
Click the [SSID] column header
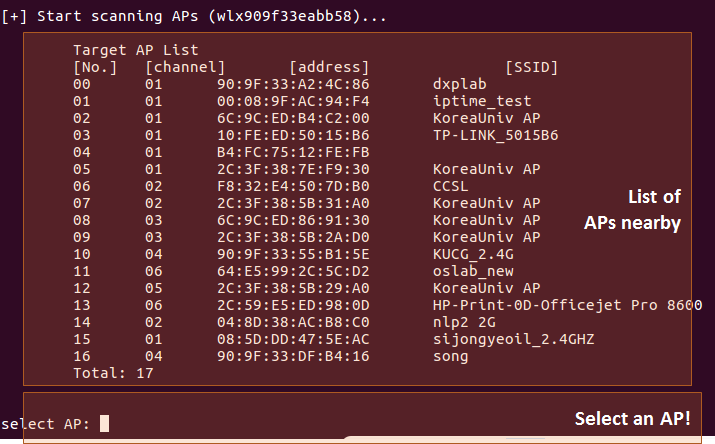pos(531,67)
